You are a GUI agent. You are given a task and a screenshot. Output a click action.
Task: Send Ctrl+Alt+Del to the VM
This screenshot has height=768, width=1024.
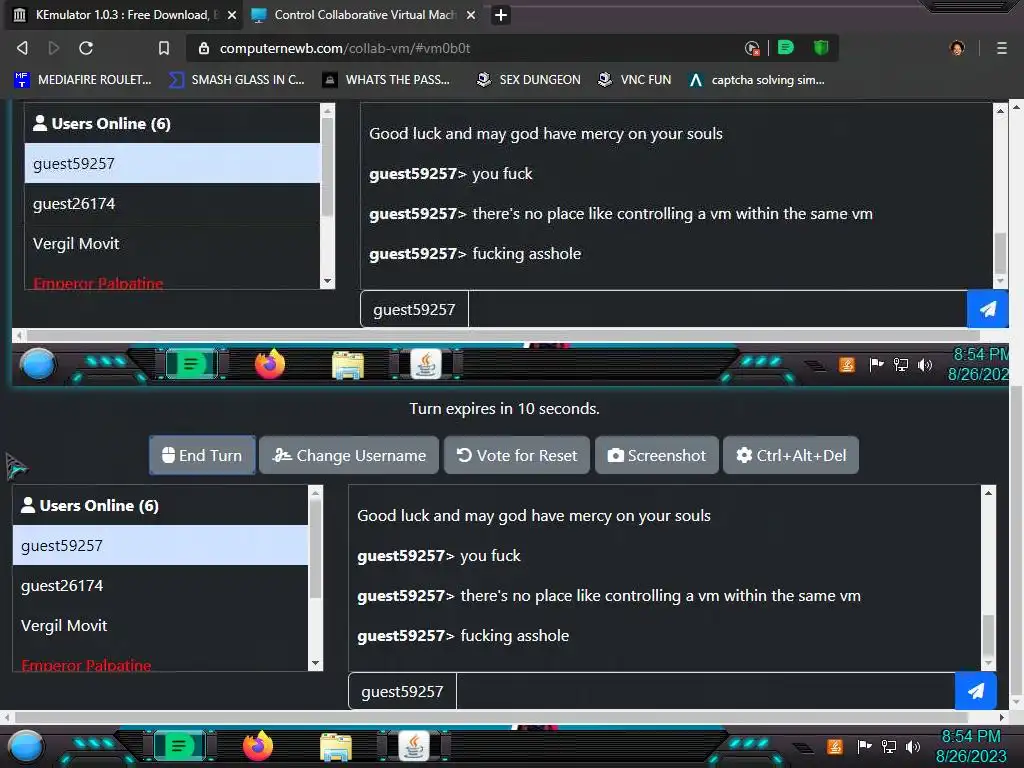[791, 455]
